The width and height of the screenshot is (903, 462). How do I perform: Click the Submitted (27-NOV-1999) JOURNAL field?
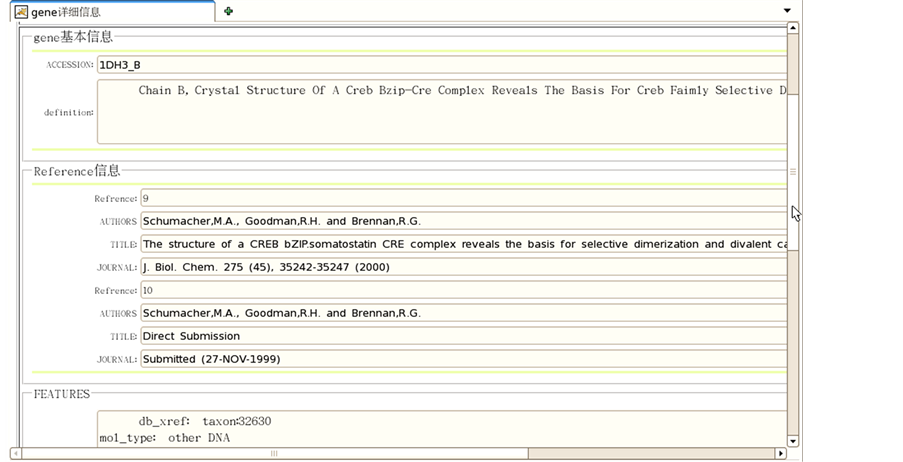(460, 359)
